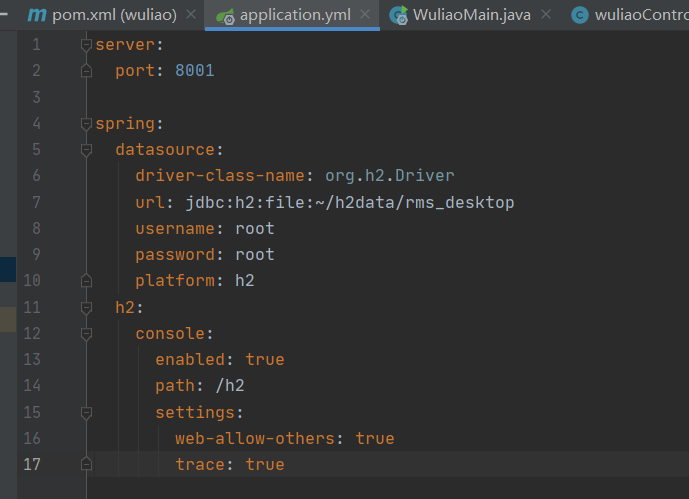Click the wuliaoController tab class icon
Image resolution: width=689 pixels, height=499 pixels.
579,16
